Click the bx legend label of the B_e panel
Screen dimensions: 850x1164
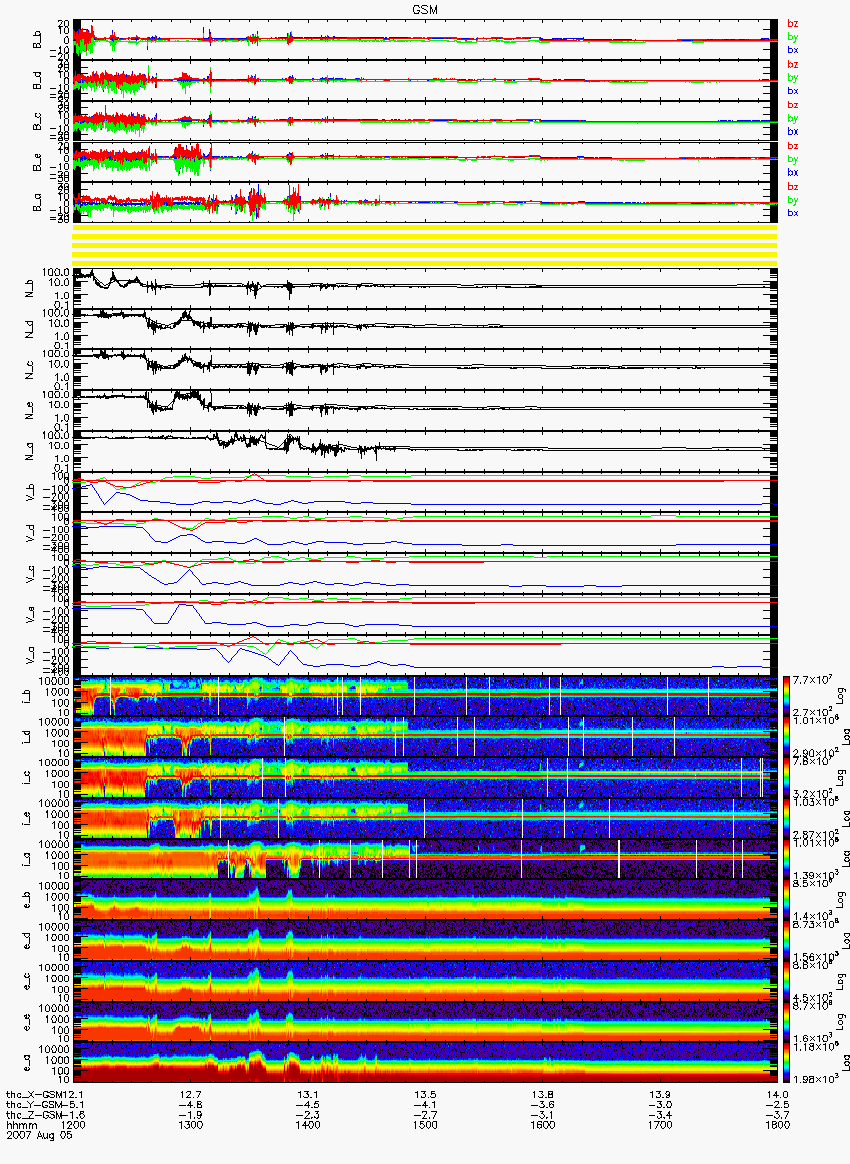793,172
